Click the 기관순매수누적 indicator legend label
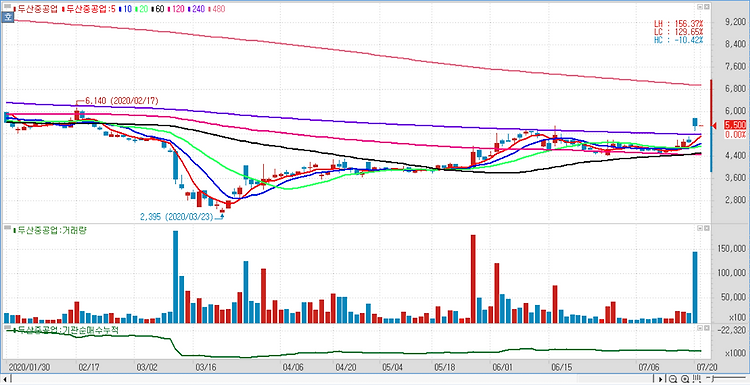 [x=66, y=330]
